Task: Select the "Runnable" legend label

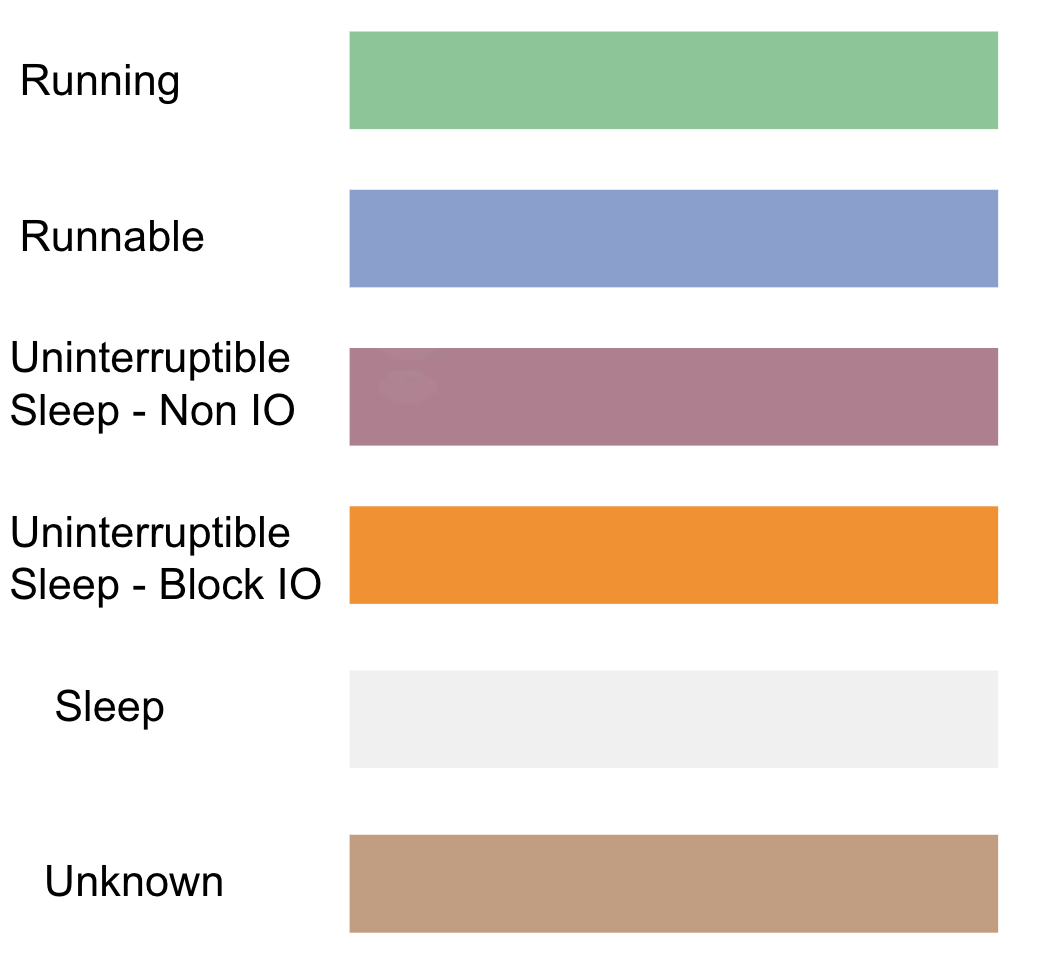Action: (112, 238)
